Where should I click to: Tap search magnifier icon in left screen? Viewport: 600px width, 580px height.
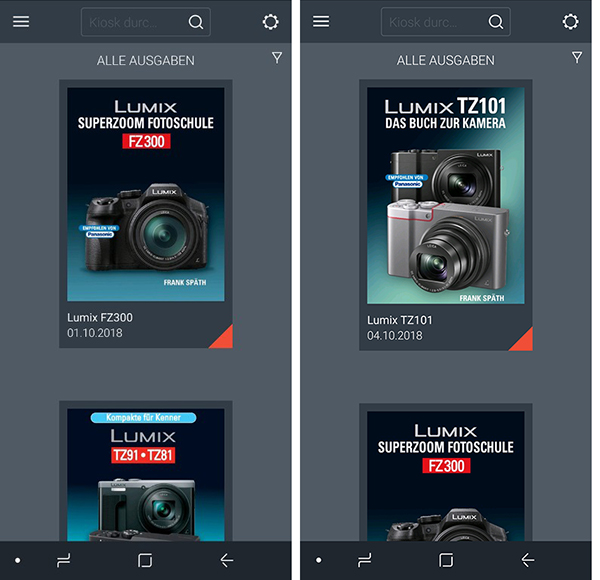pyautogui.click(x=196, y=22)
